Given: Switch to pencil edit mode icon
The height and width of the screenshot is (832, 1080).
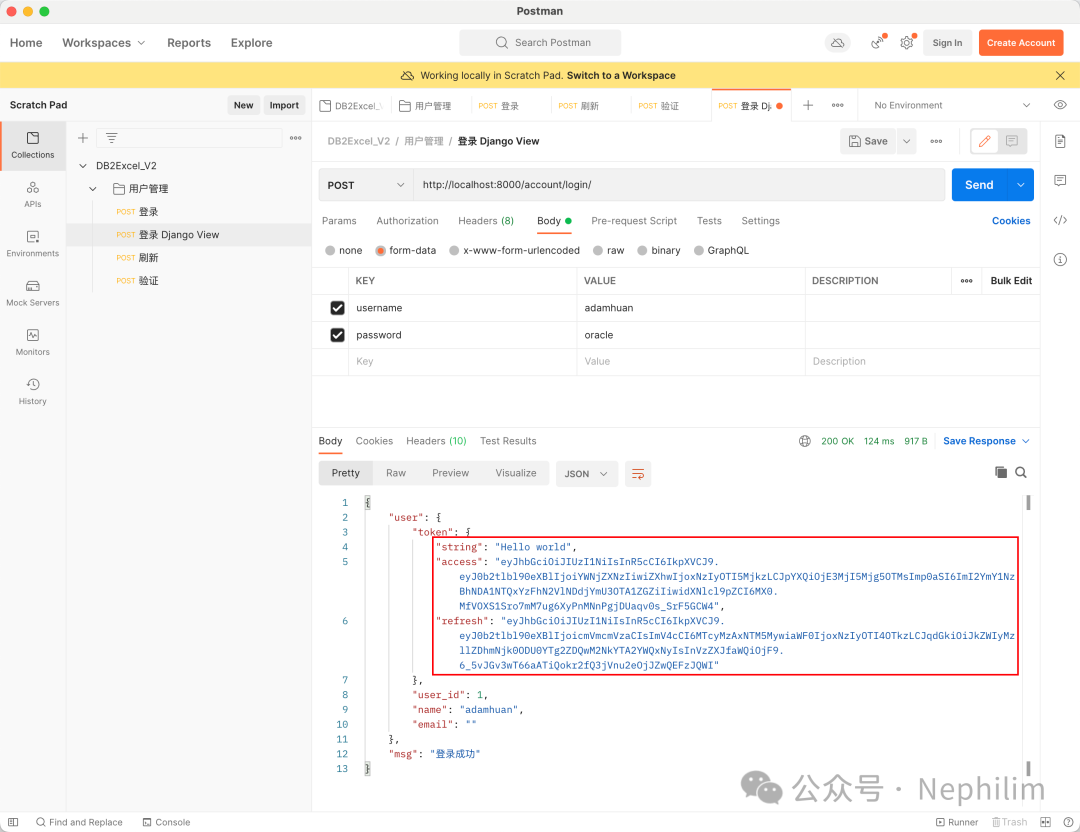Looking at the screenshot, I should point(985,141).
